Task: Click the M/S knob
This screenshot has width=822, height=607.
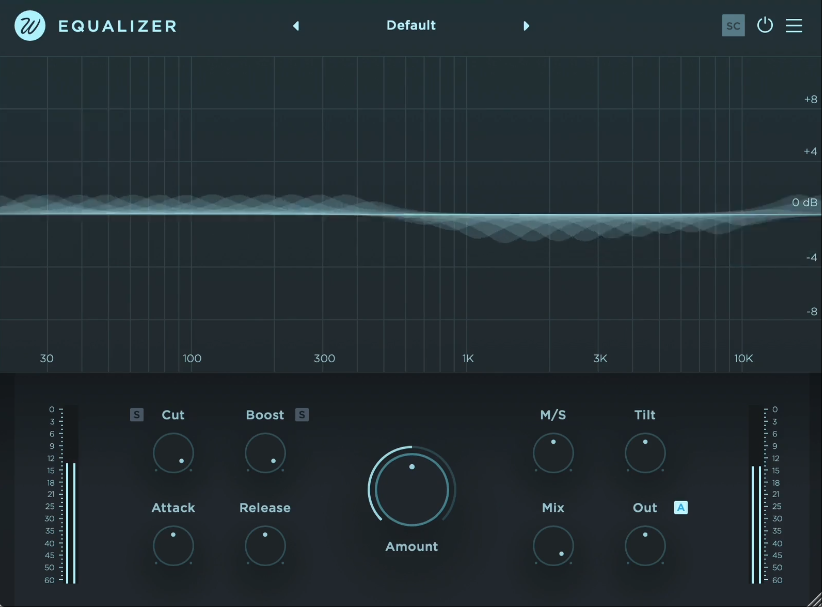Action: pos(553,454)
